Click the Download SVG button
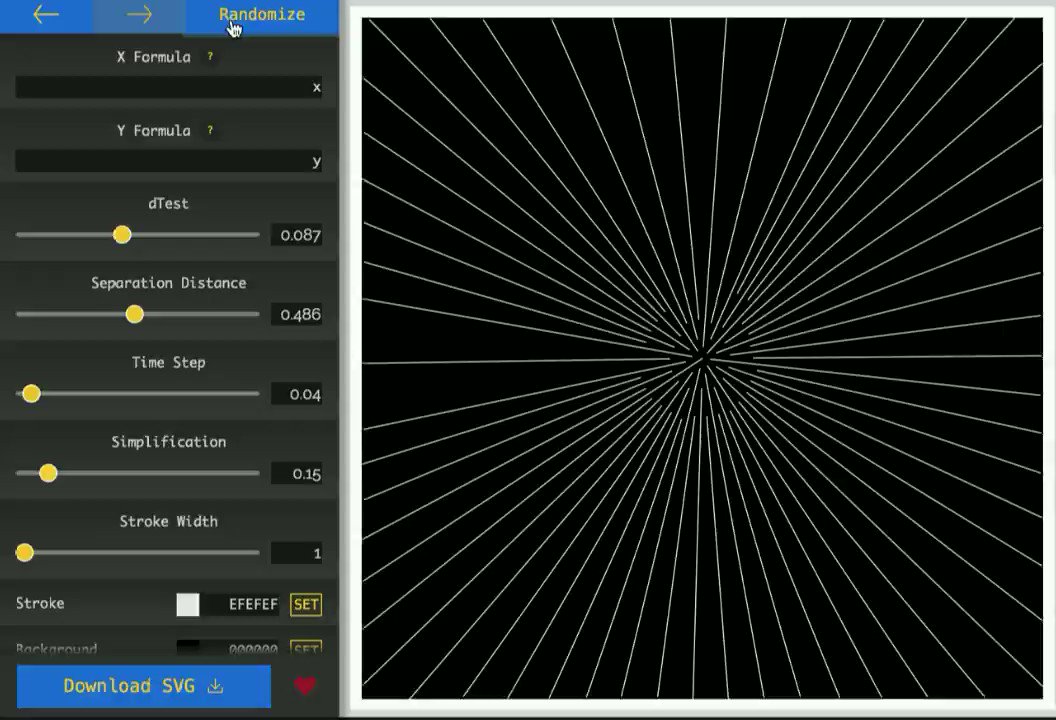The image size is (1056, 720). (144, 686)
